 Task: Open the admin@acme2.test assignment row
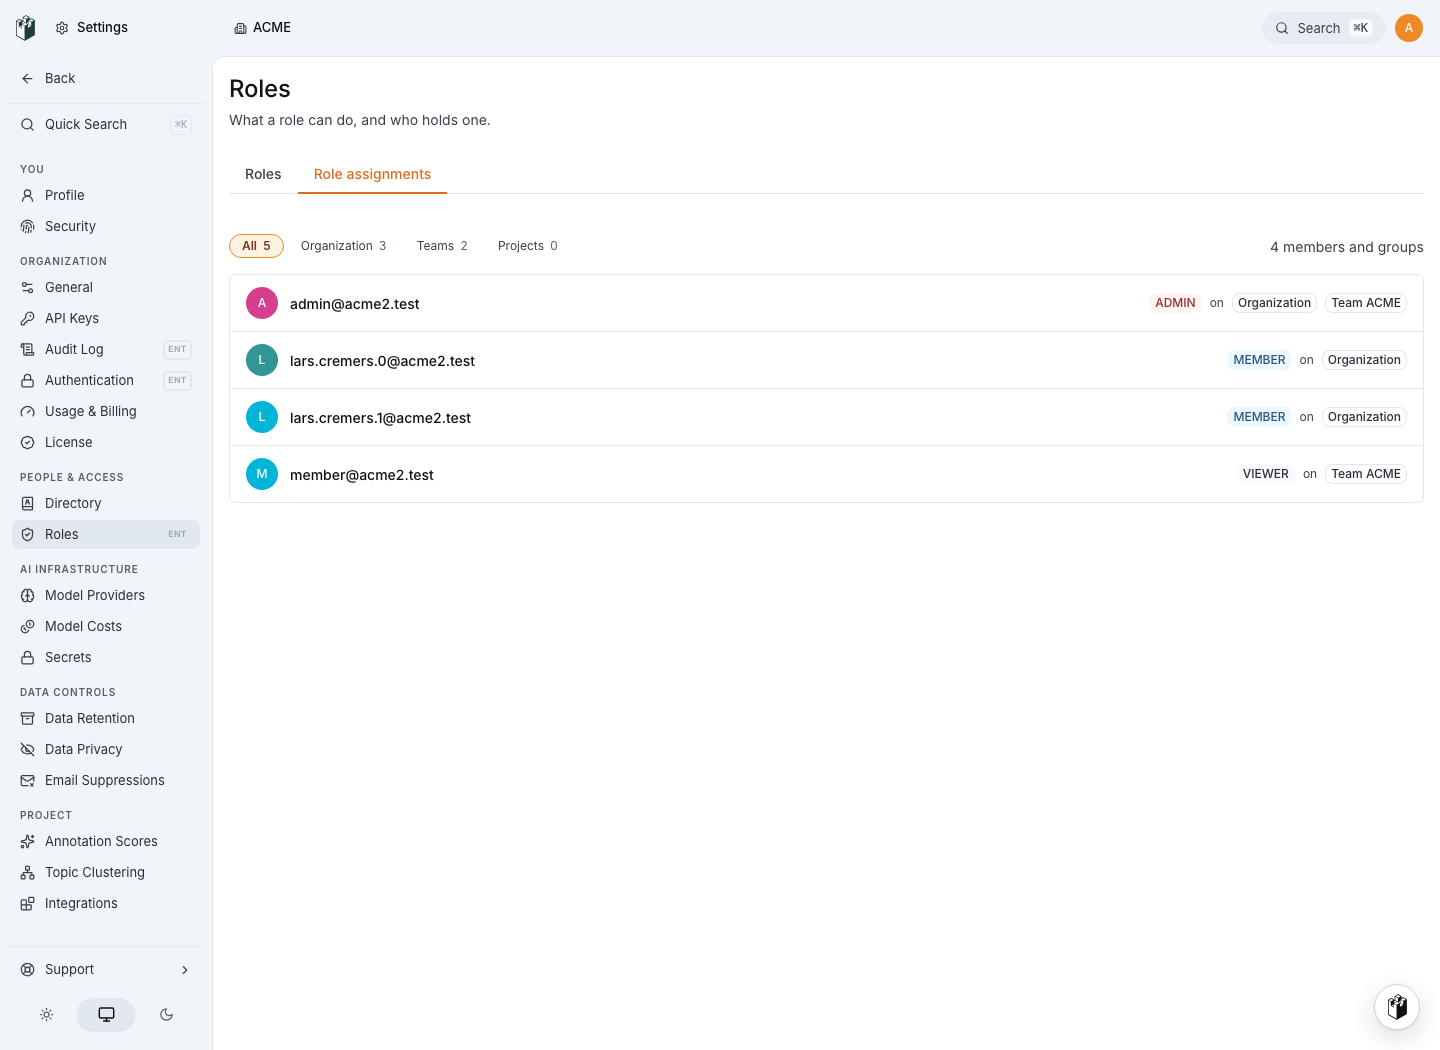click(x=826, y=303)
